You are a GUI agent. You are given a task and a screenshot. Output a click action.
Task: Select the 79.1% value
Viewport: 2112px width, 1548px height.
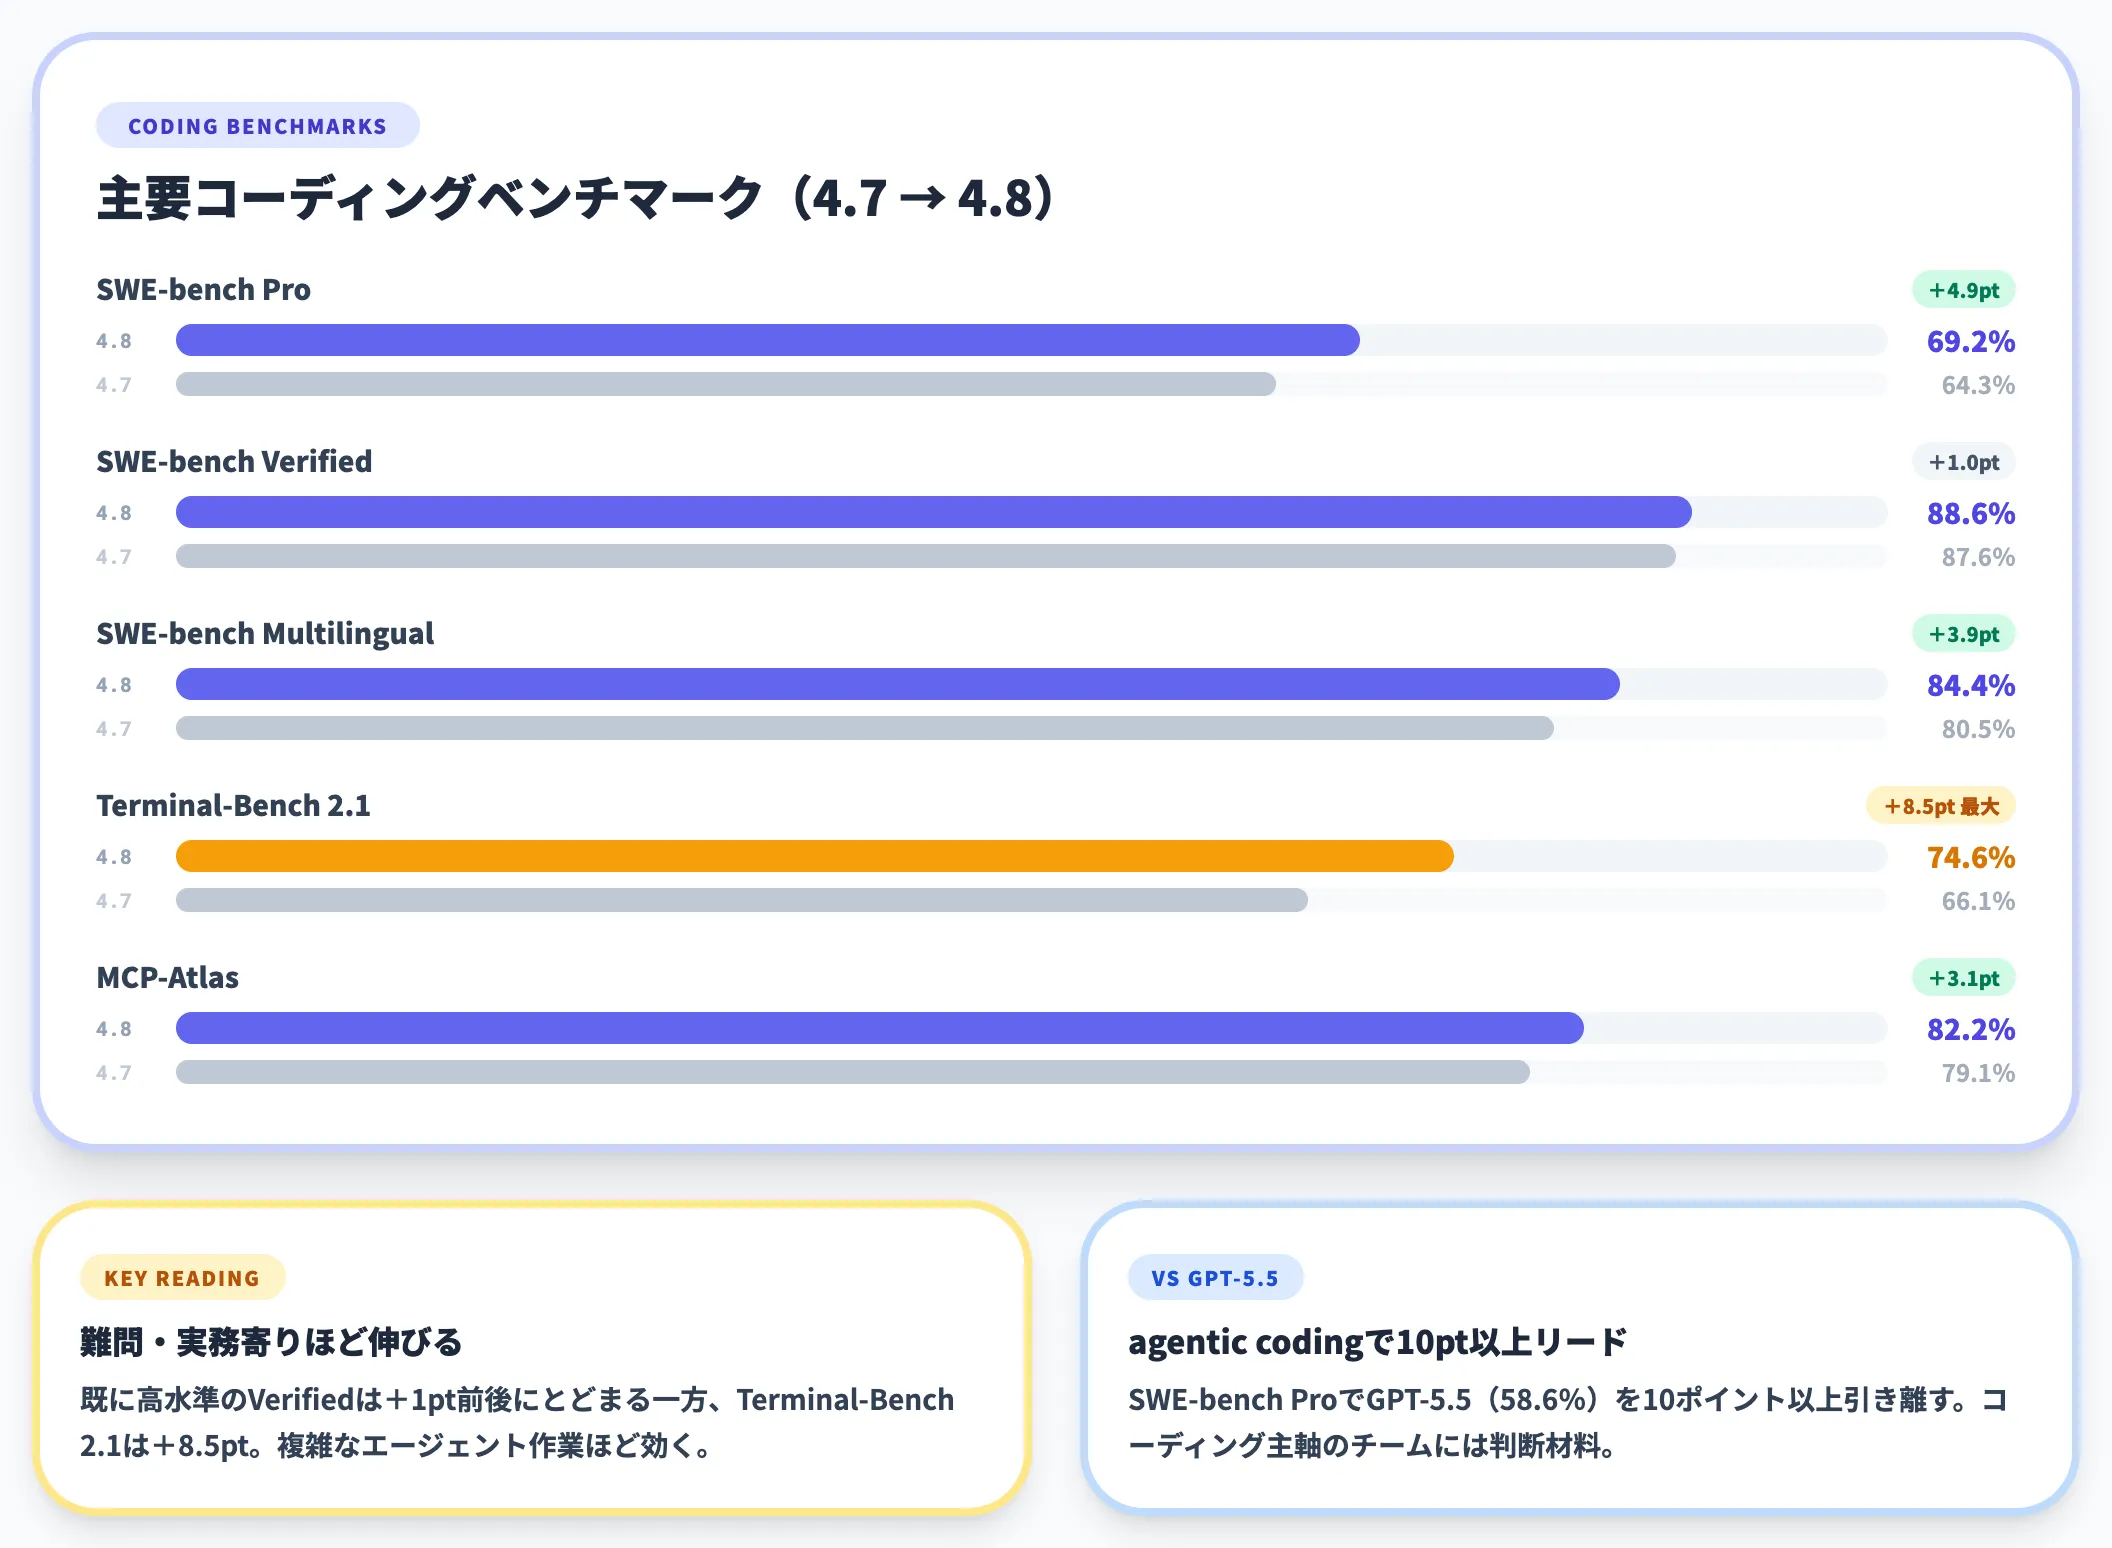(x=1977, y=1073)
